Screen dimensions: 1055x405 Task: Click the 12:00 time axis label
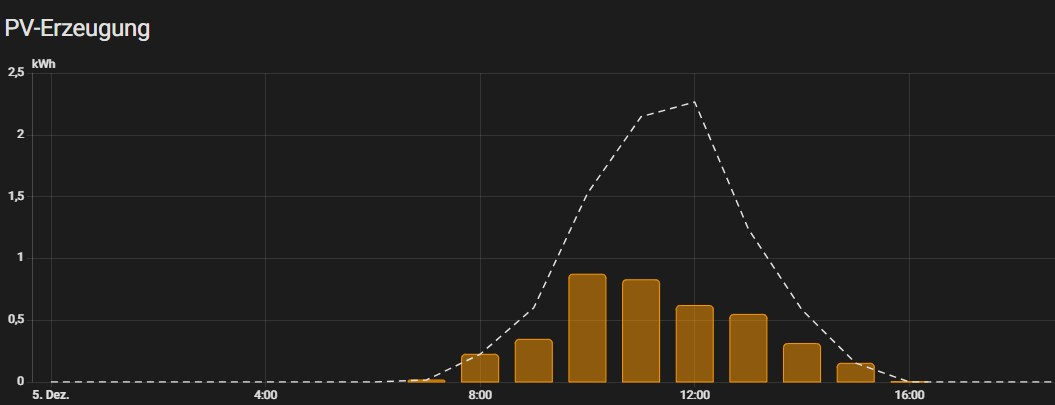point(694,396)
